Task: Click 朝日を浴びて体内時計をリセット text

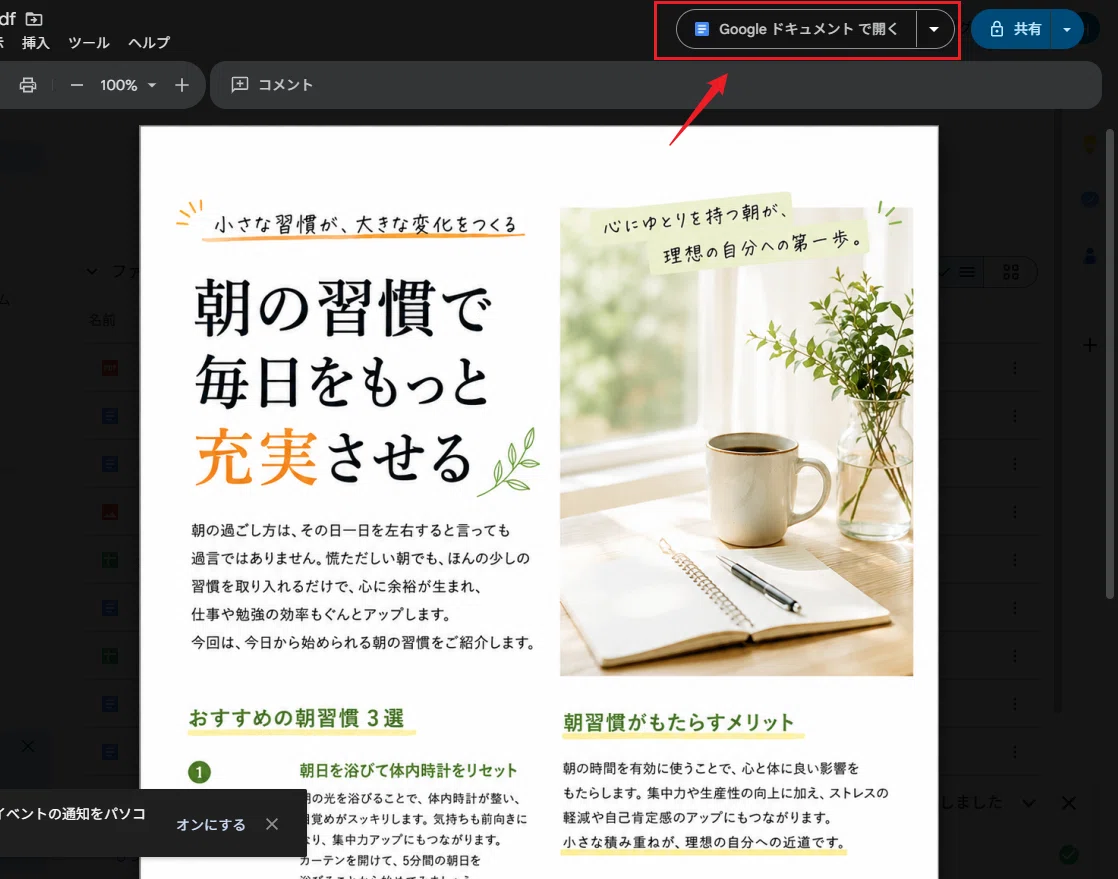Action: pos(408,770)
